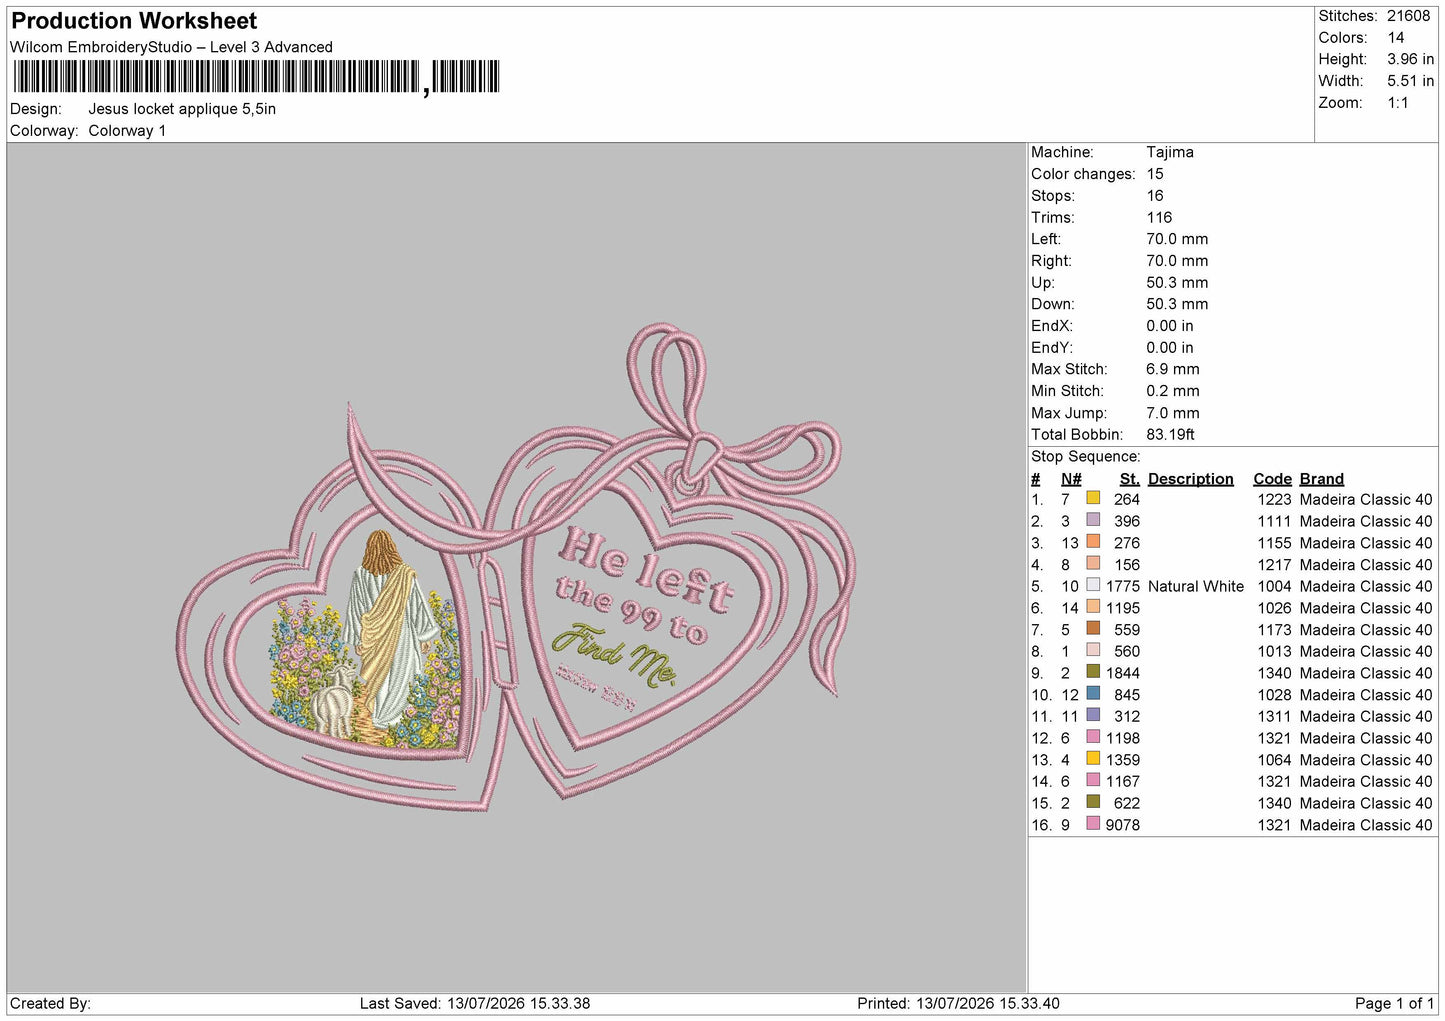Click the 'Stop Sequence:' label
The image size is (1445, 1021).
tap(1085, 456)
